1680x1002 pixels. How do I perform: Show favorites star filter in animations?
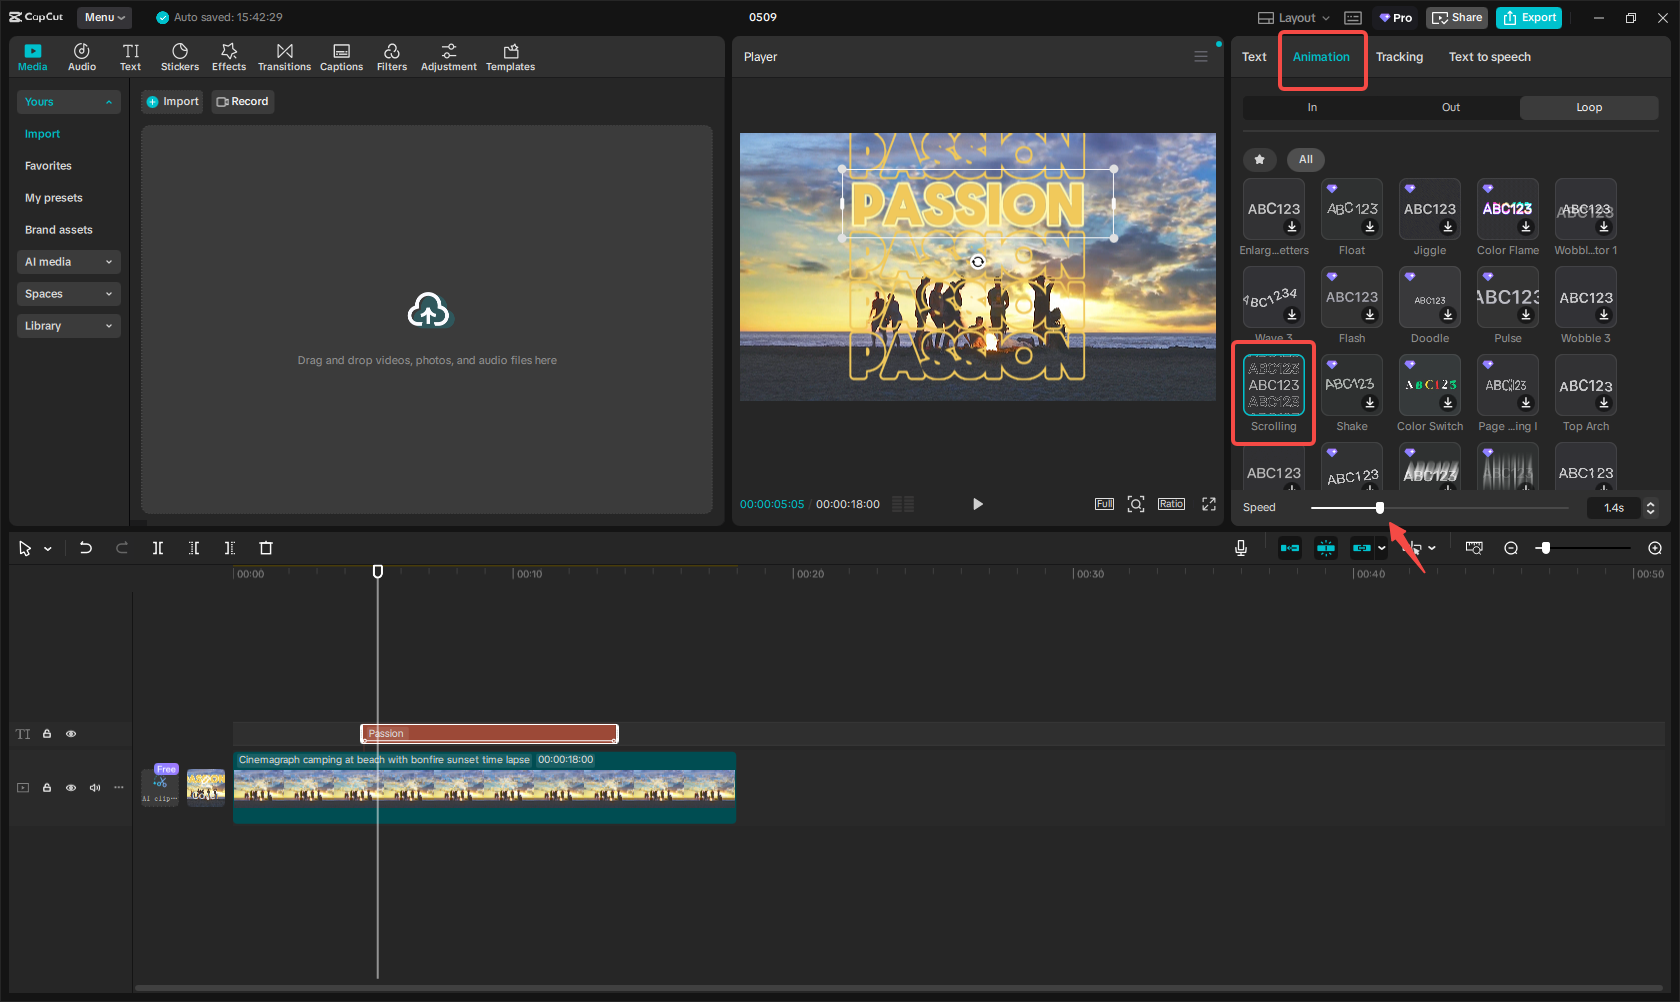click(1260, 159)
